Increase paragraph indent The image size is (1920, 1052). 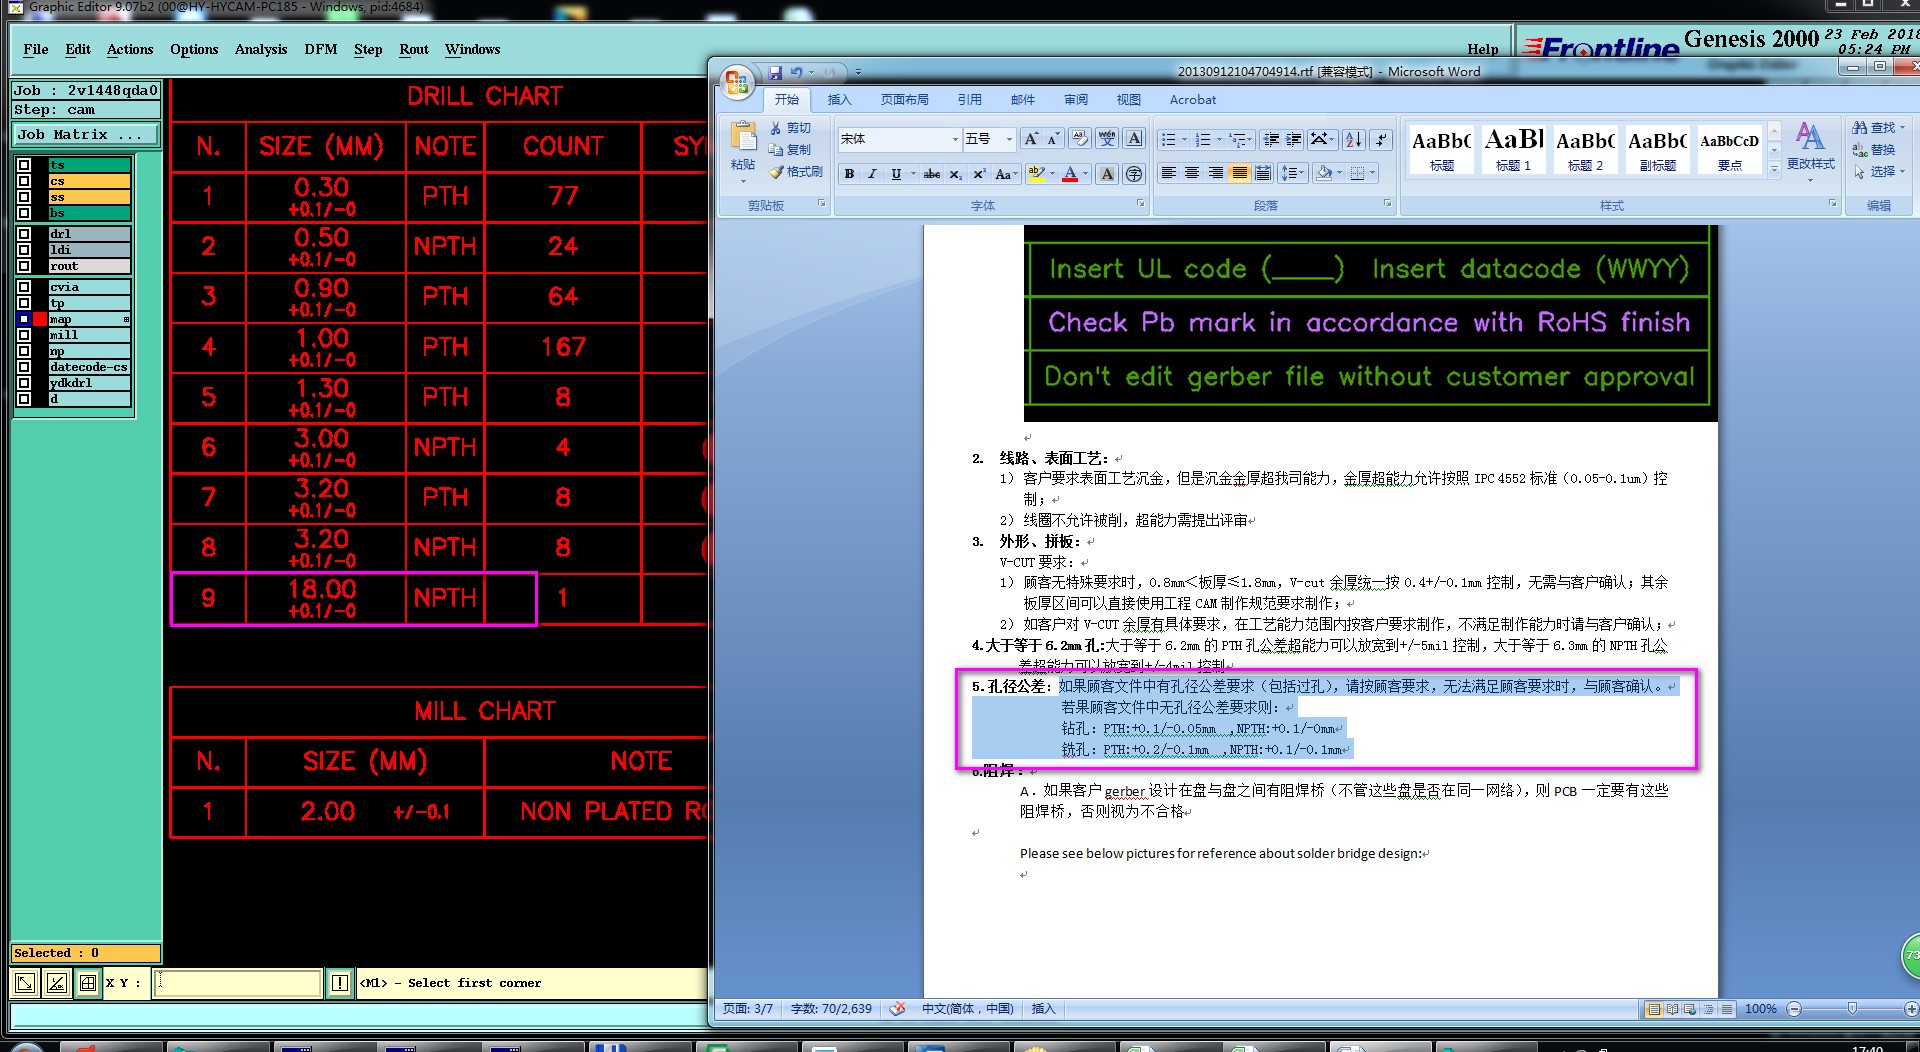coord(1294,139)
